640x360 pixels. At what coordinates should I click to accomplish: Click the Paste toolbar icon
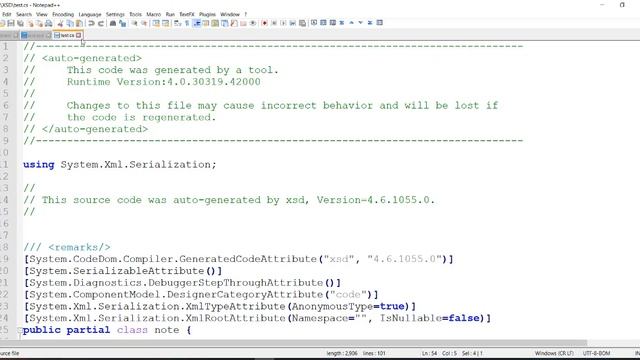pyautogui.click(x=79, y=23)
